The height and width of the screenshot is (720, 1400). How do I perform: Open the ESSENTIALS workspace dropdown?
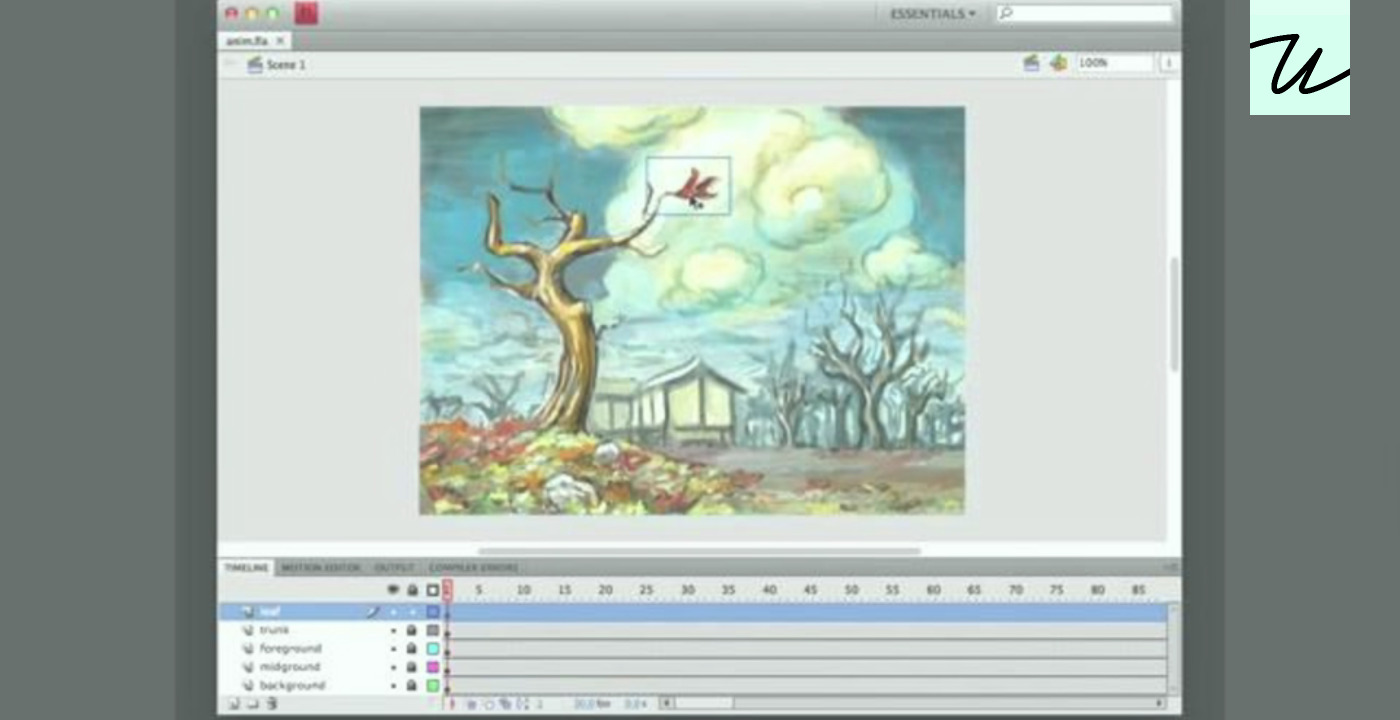click(x=932, y=14)
